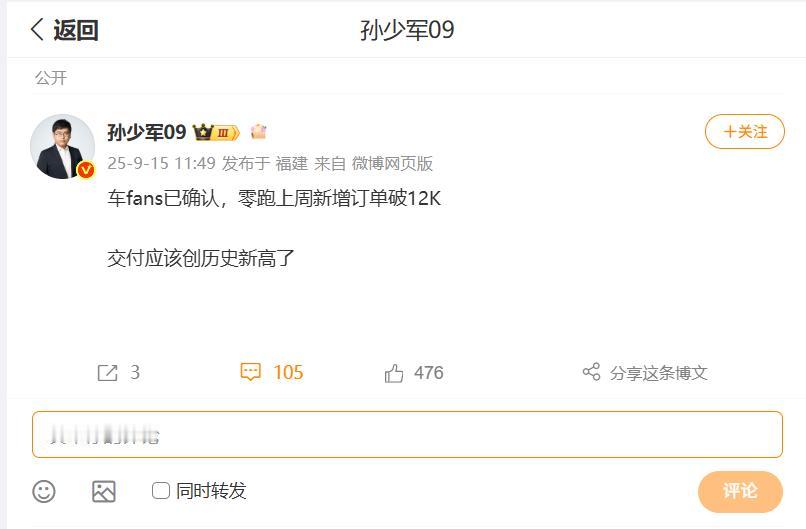Enable the 同时转发 checkbox

coord(161,491)
